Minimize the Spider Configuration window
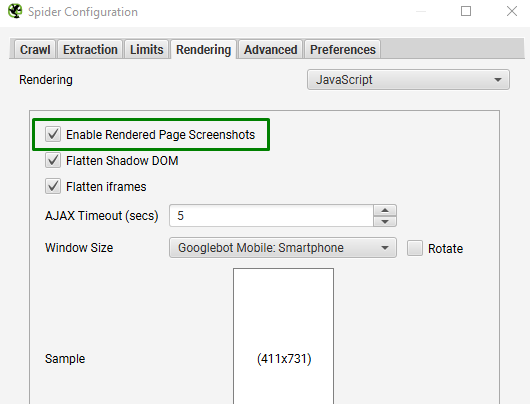Image resolution: width=530 pixels, height=404 pixels. point(420,11)
